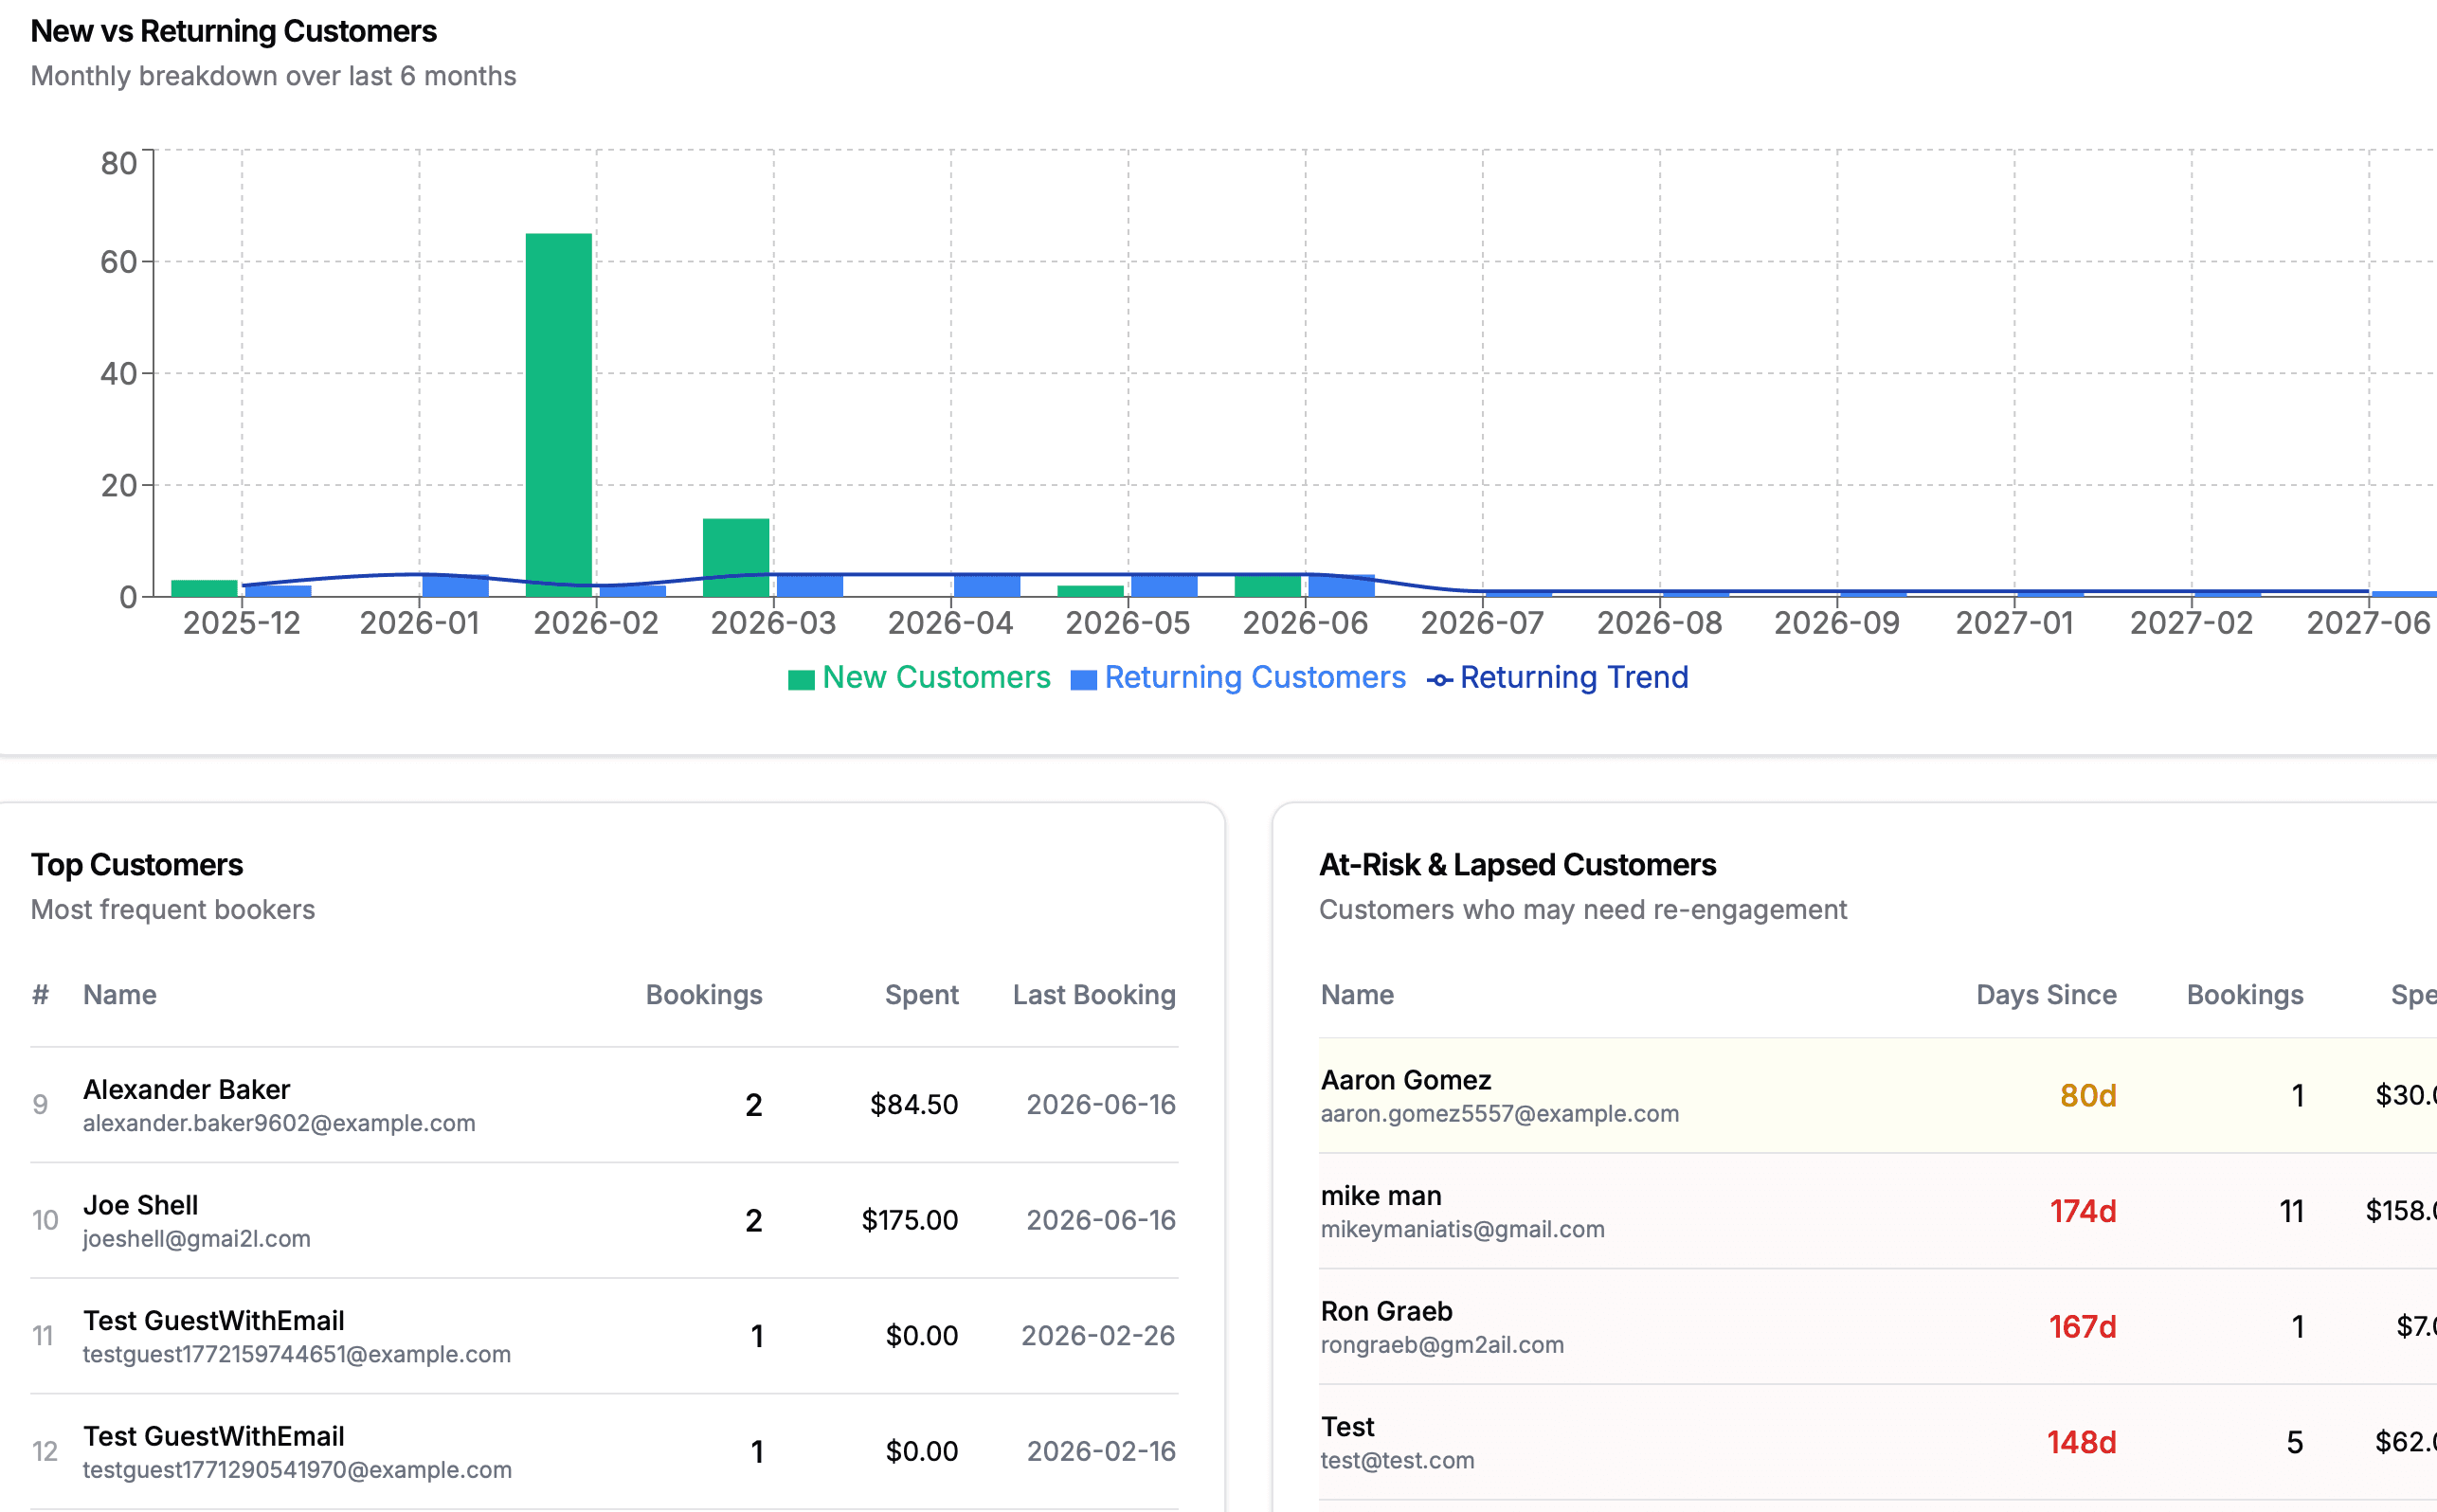Viewport: 2437px width, 1512px height.
Task: Click the 2026-07 x-axis label
Action: [x=1482, y=623]
